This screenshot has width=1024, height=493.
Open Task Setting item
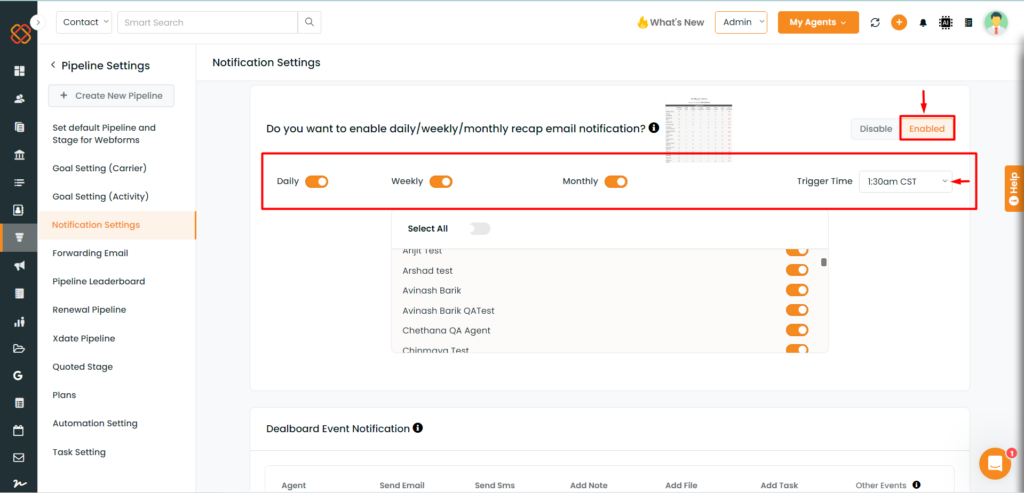79,452
